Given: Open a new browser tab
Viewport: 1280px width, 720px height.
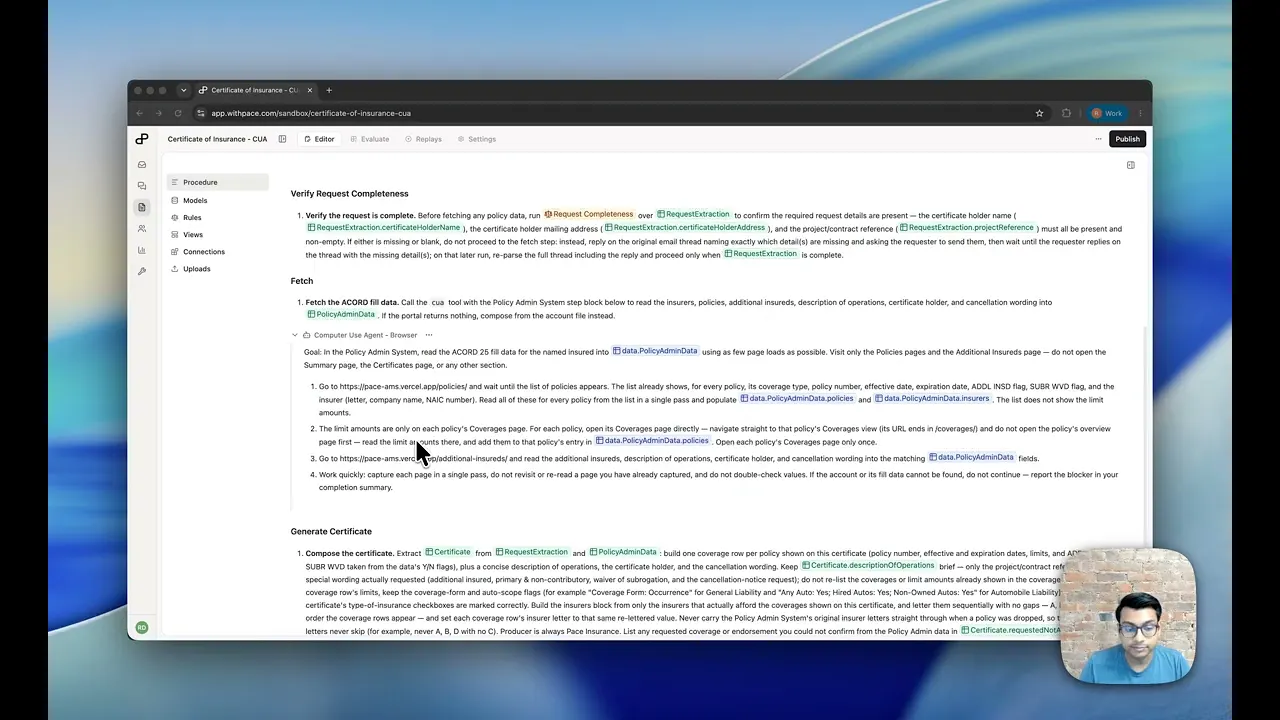Looking at the screenshot, I should 329,90.
